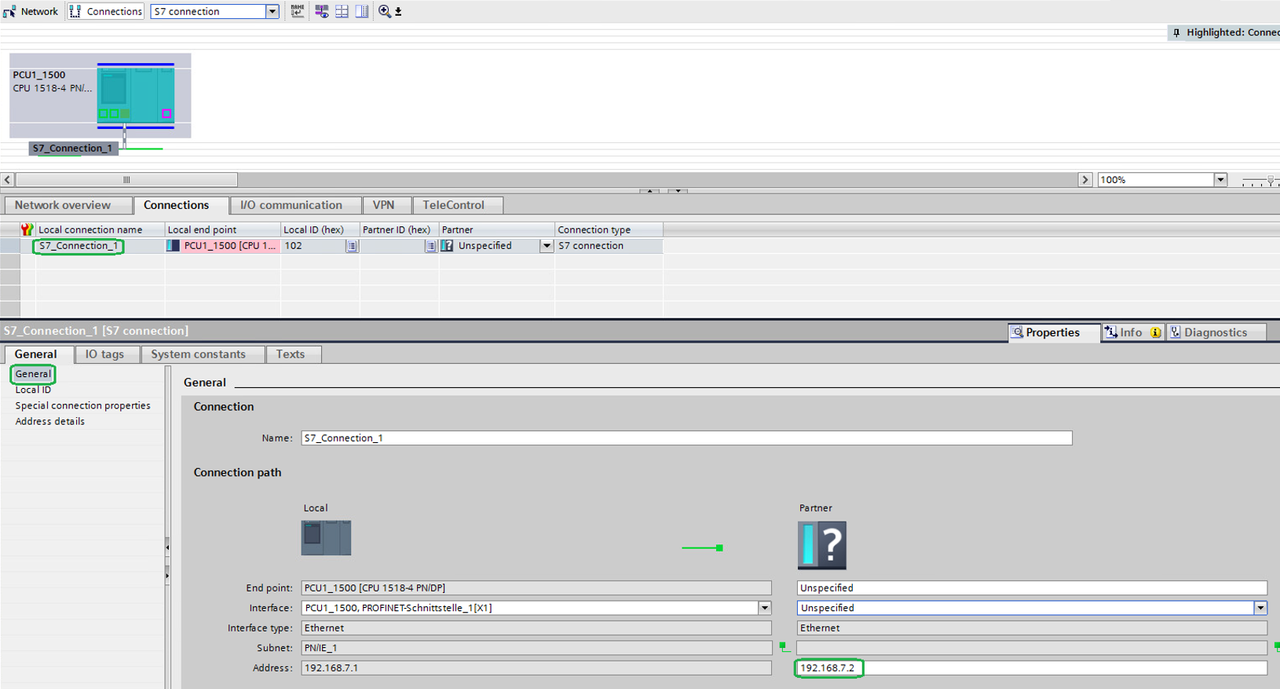This screenshot has width=1280, height=689.
Task: Adjust the zoom slider near 100%
Action: click(1270, 181)
